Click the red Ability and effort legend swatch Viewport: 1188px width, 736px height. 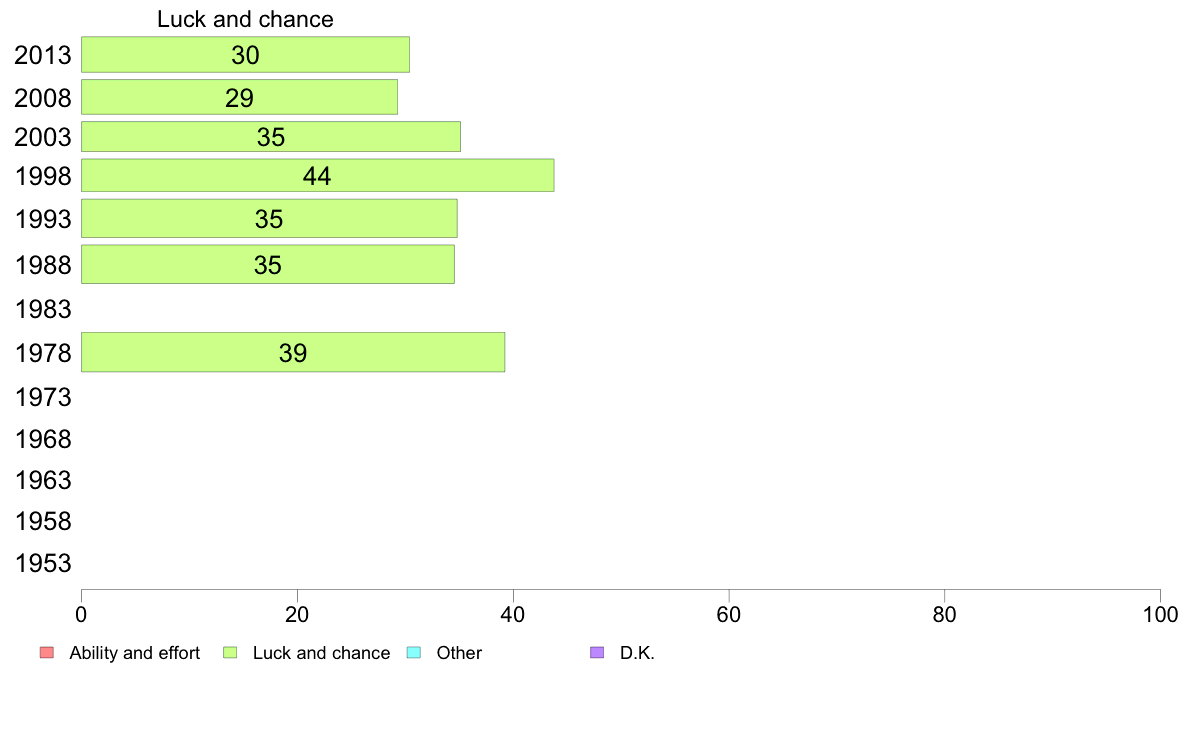47,653
